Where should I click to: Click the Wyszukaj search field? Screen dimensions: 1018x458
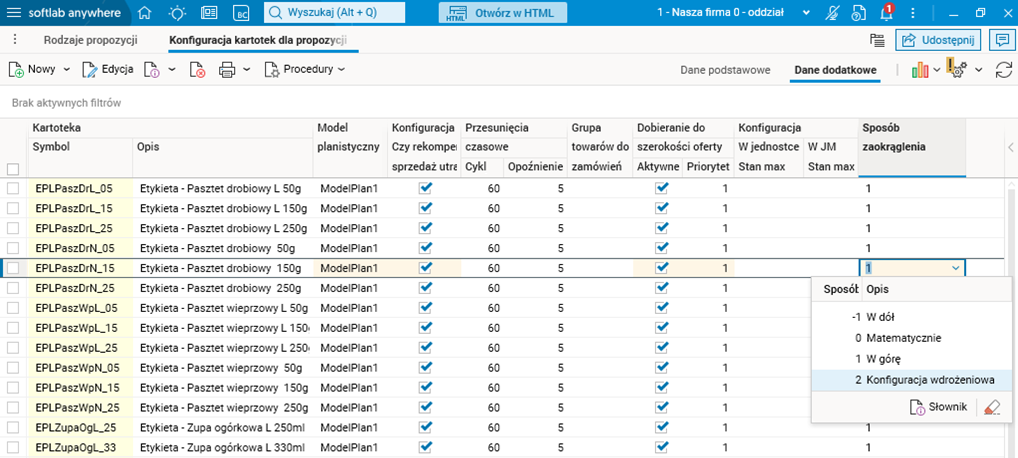pyautogui.click(x=335, y=13)
